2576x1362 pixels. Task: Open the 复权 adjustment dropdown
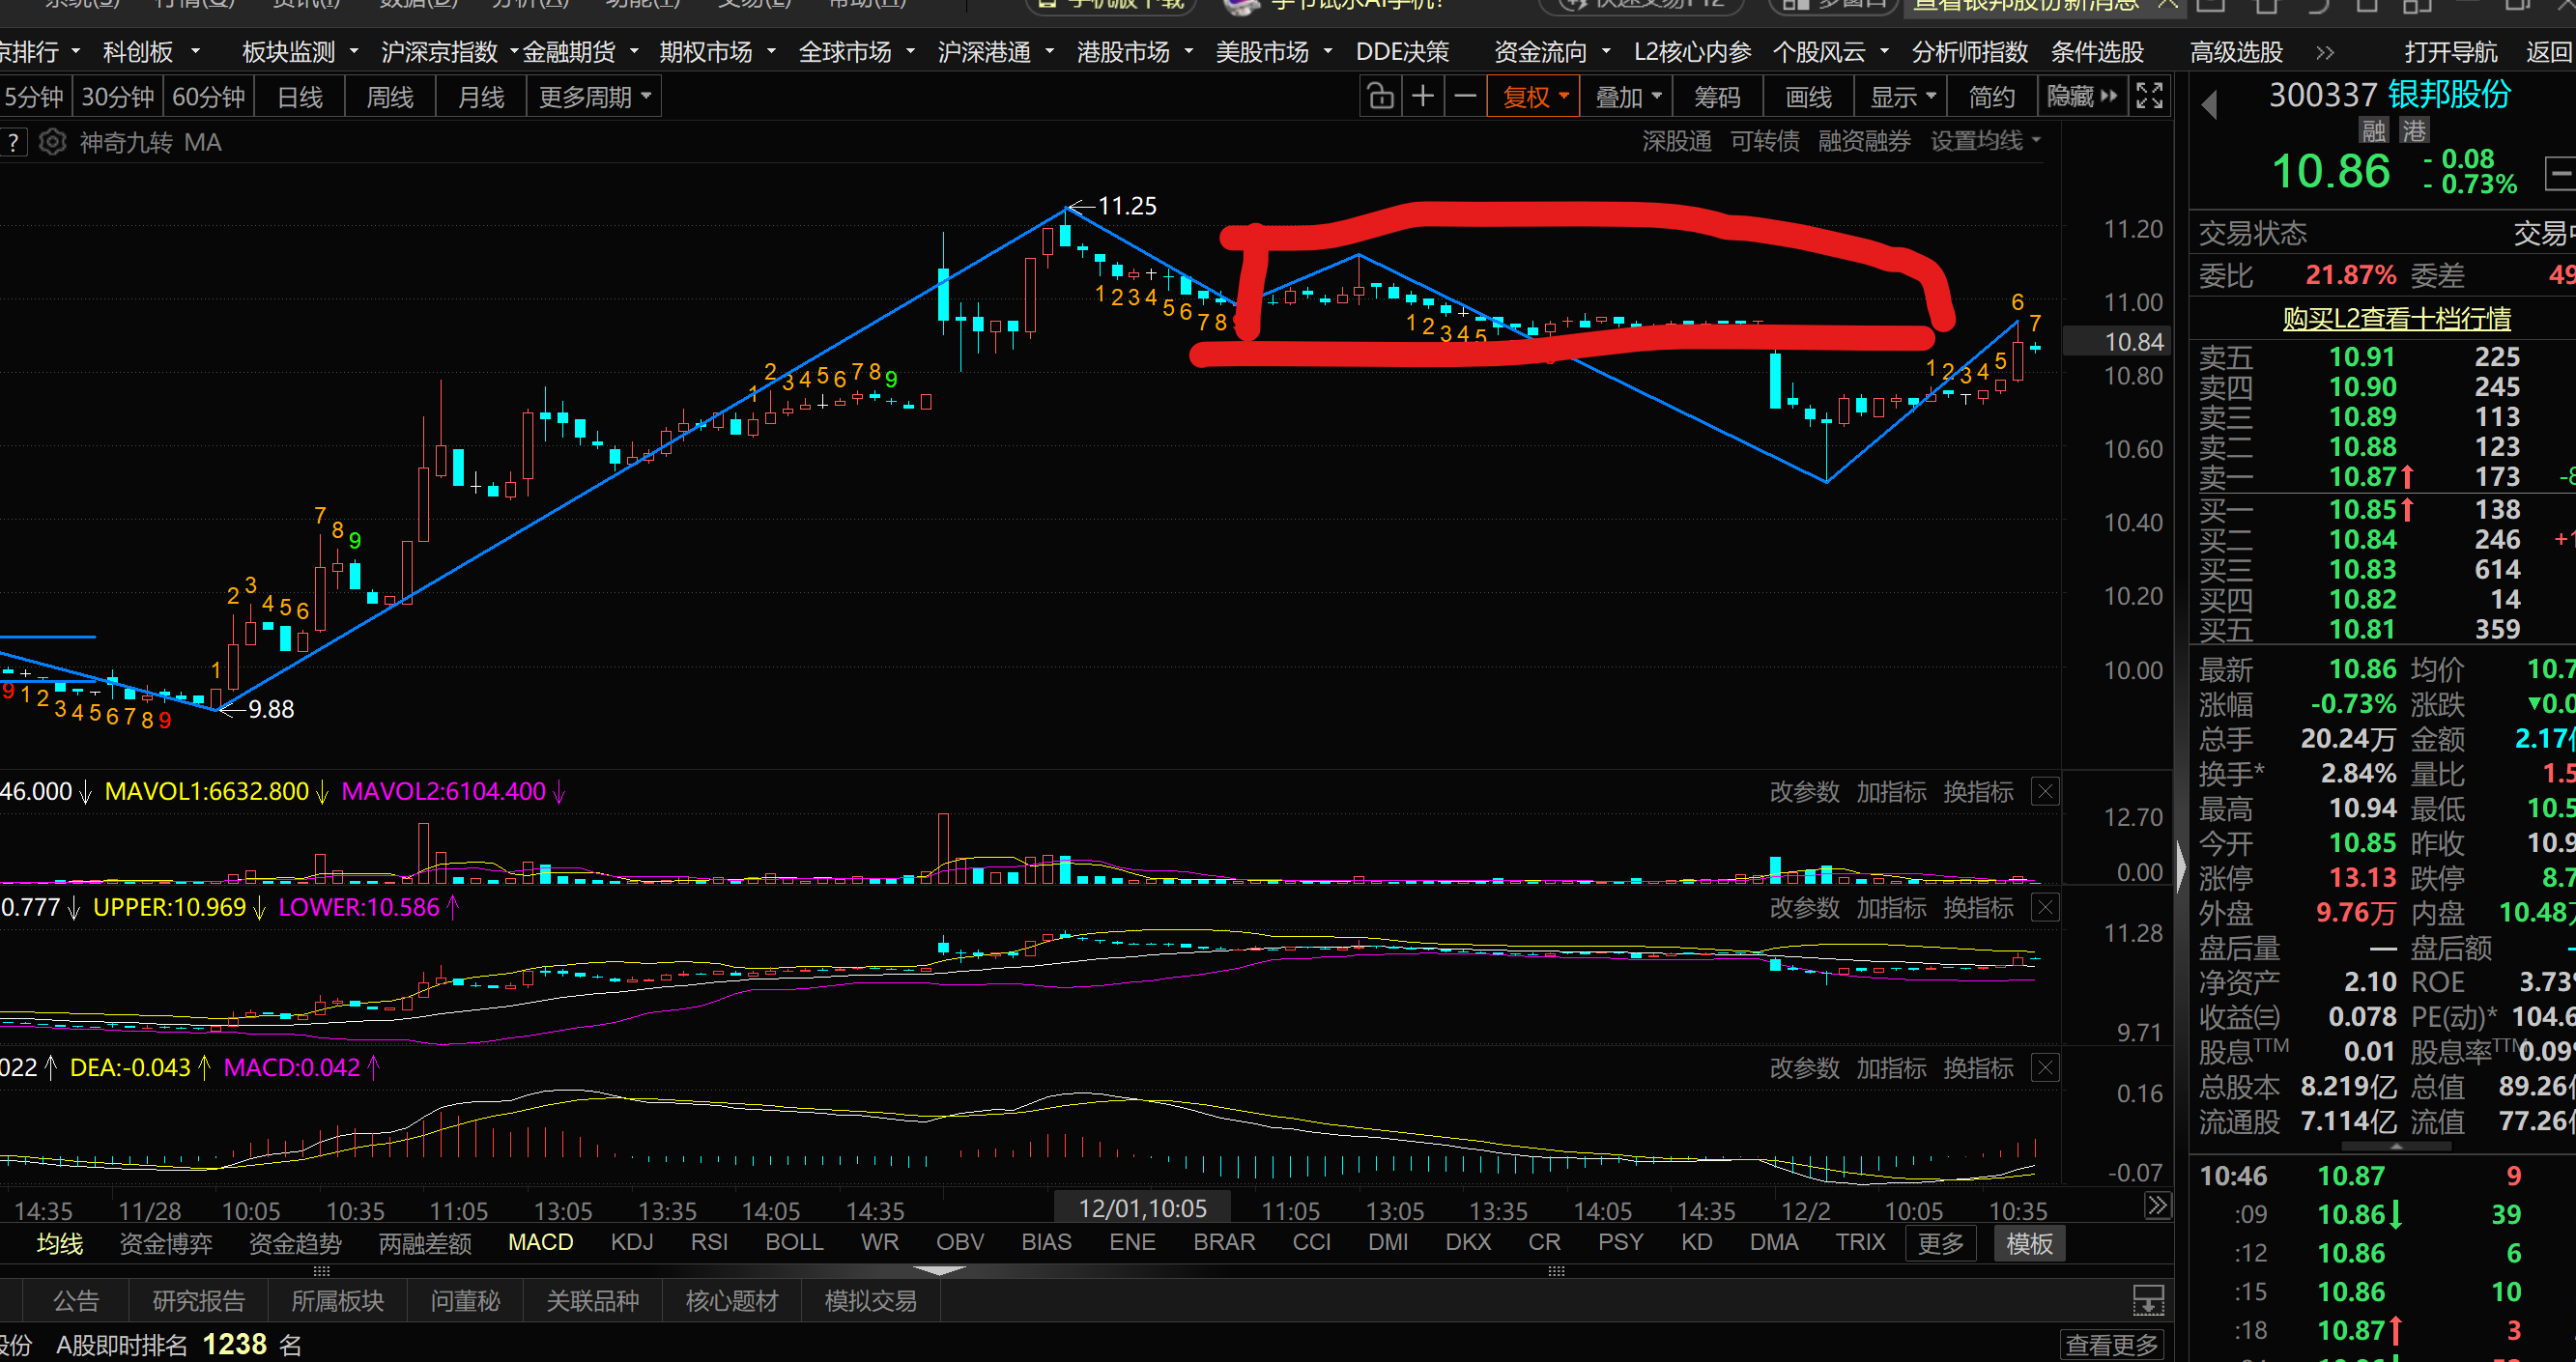coord(1533,97)
